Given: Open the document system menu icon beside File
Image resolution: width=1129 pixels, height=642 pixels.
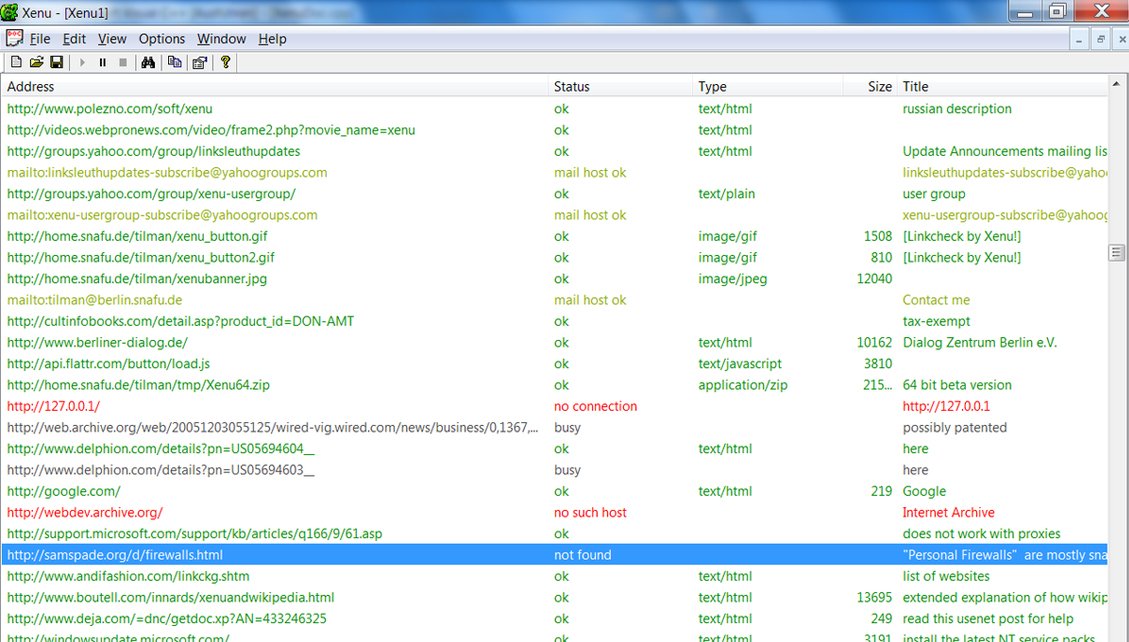Looking at the screenshot, I should (x=14, y=38).
